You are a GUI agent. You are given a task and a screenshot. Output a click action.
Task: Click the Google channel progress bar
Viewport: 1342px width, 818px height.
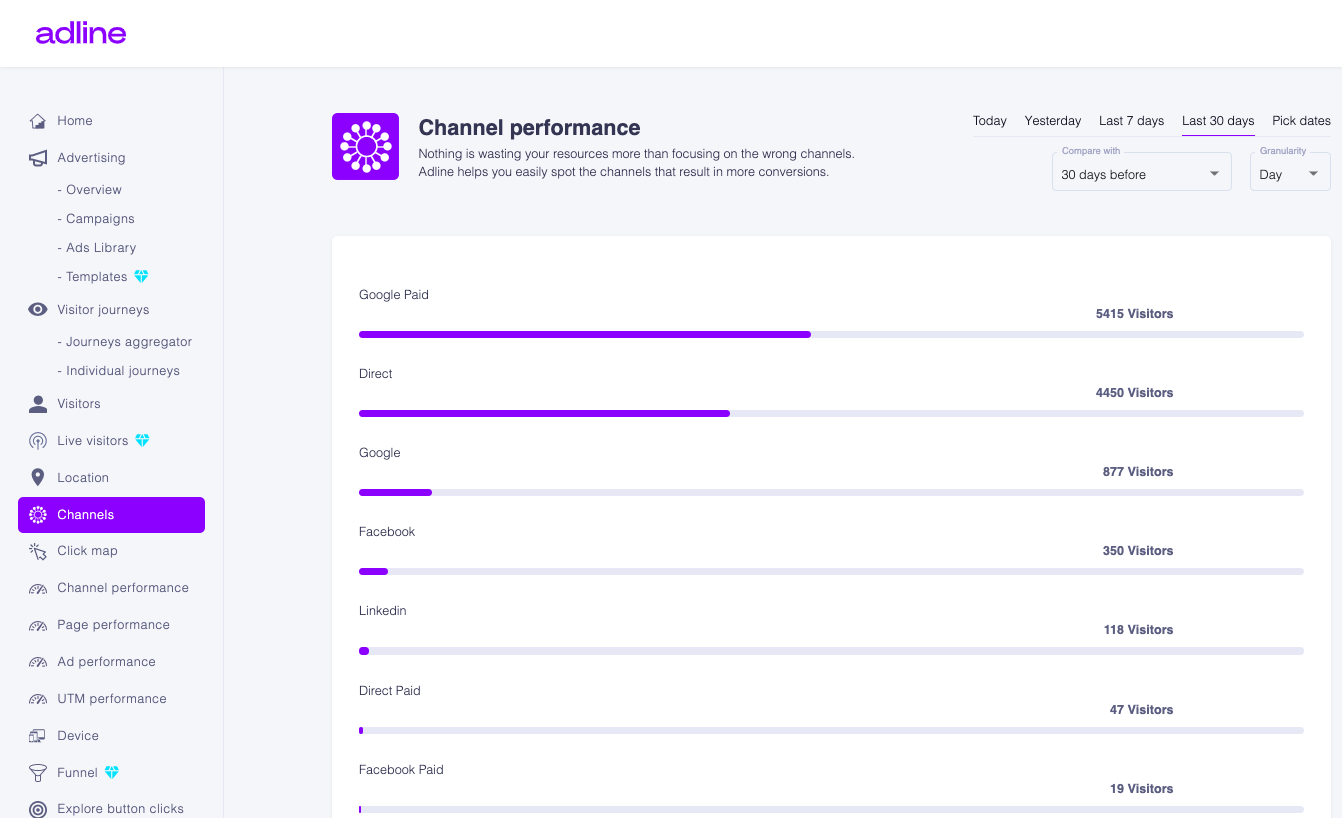coord(831,492)
